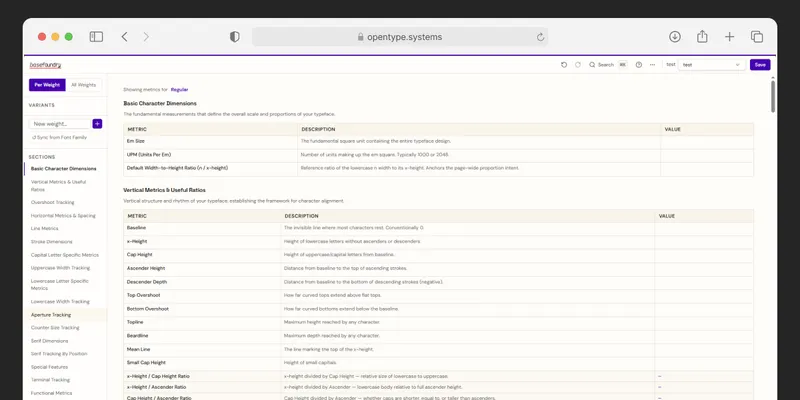Screen dimensions: 800x400
Task: Reload the page using the refresh icon
Action: click(x=540, y=37)
